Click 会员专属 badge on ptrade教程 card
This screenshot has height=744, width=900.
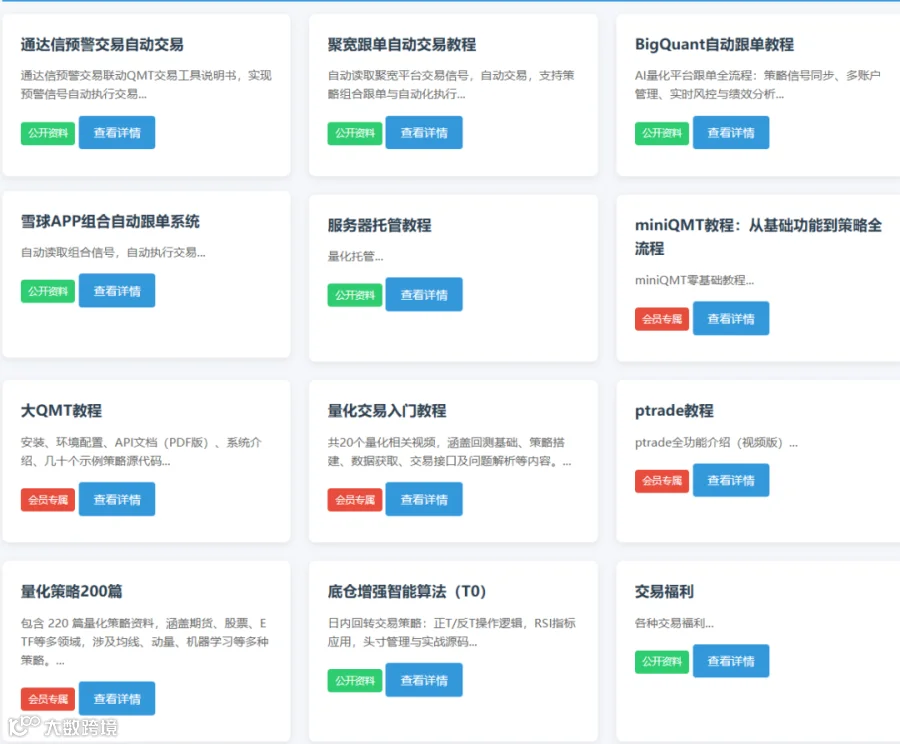(662, 481)
